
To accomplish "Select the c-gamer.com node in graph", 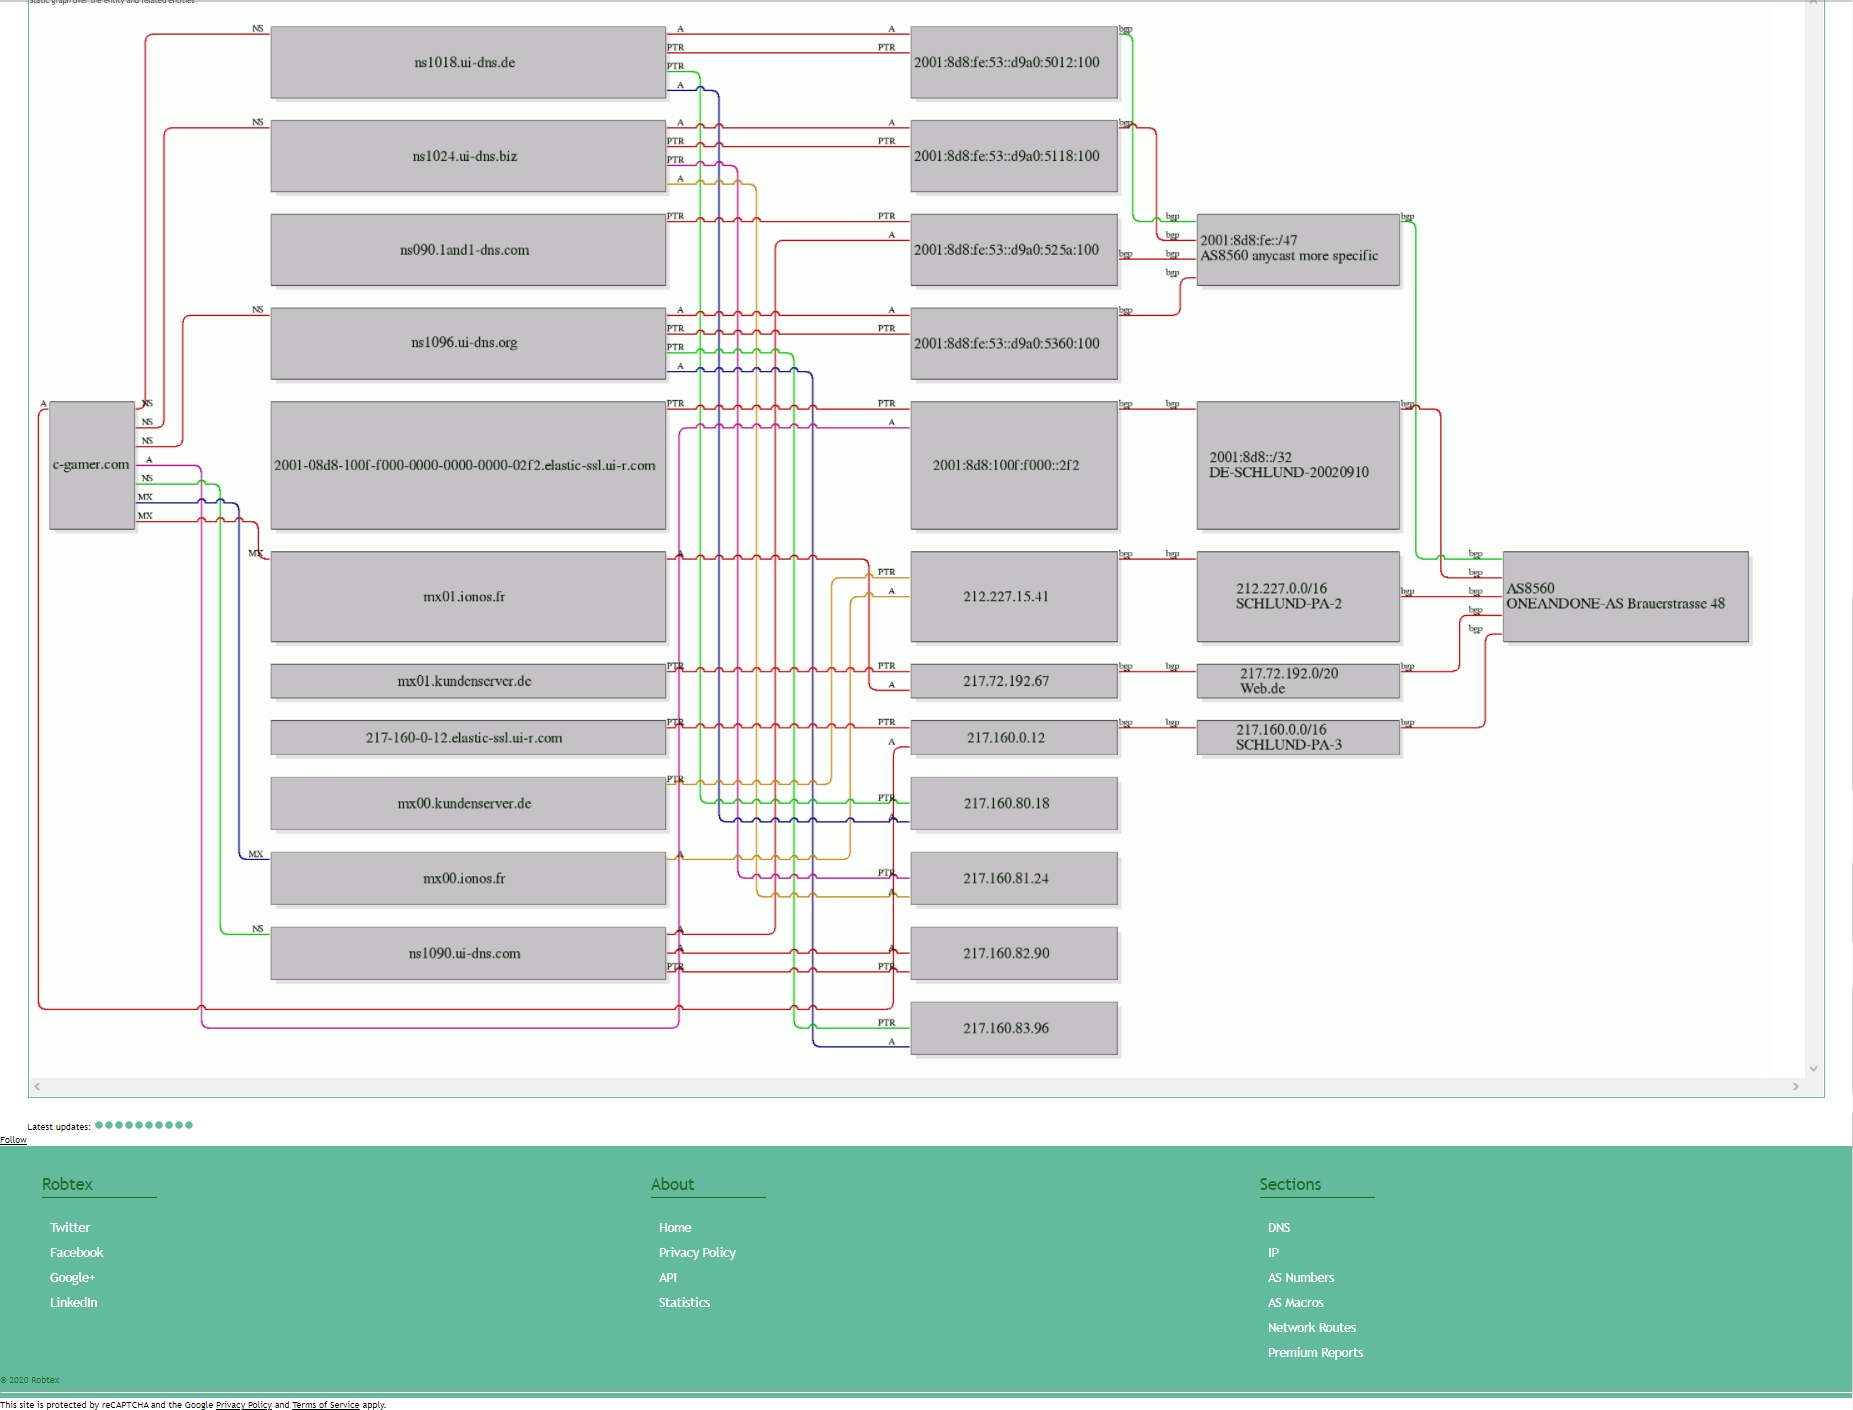I will pos(91,465).
